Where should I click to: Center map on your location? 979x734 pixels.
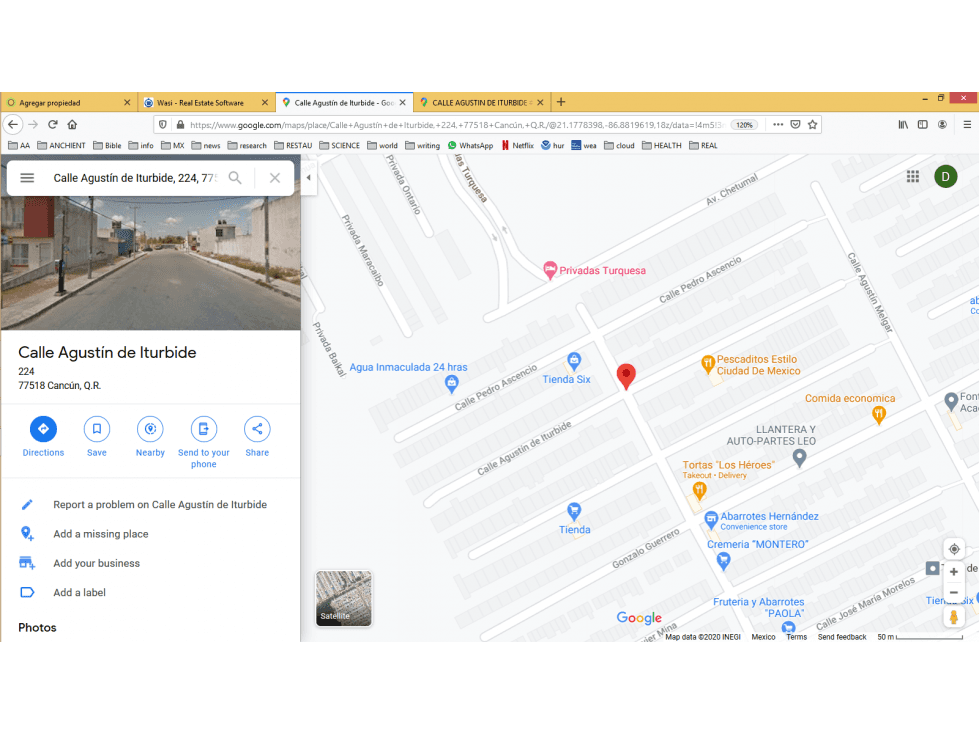click(x=954, y=549)
